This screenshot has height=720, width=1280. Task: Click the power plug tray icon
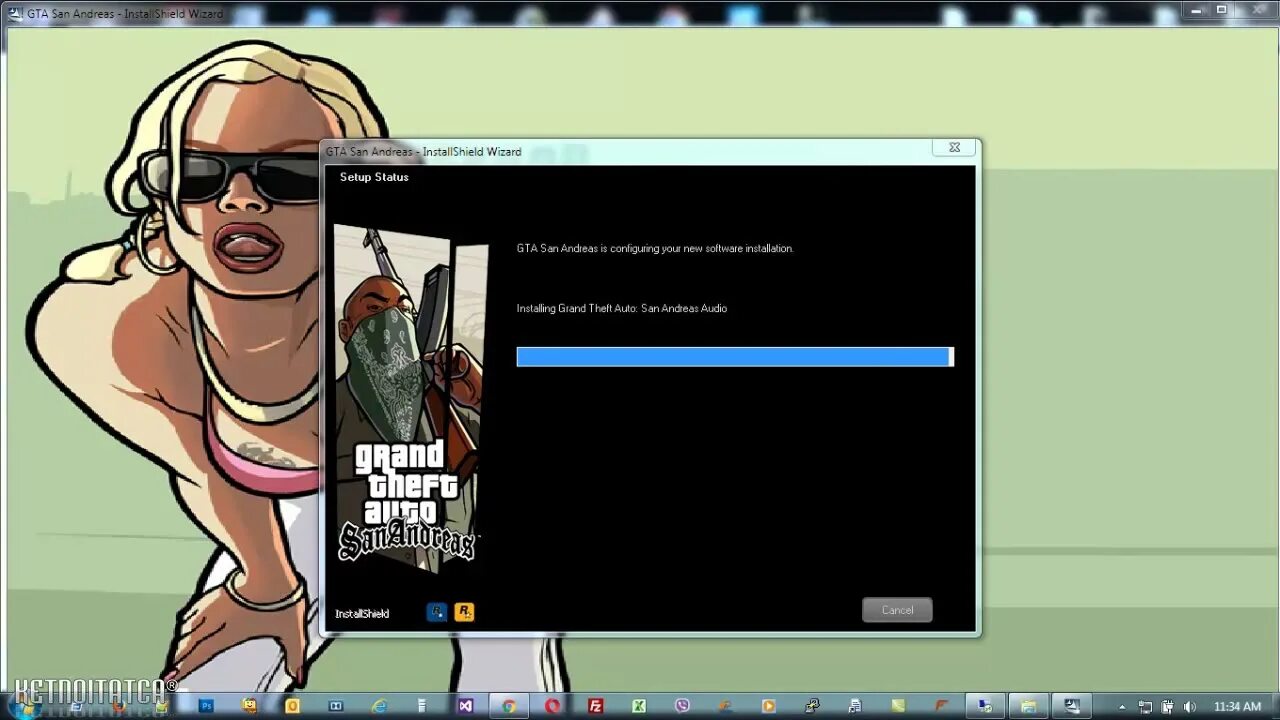click(x=1167, y=707)
